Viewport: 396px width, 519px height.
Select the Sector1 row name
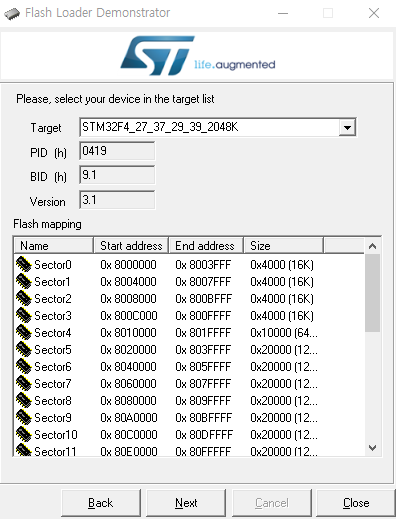click(x=52, y=282)
